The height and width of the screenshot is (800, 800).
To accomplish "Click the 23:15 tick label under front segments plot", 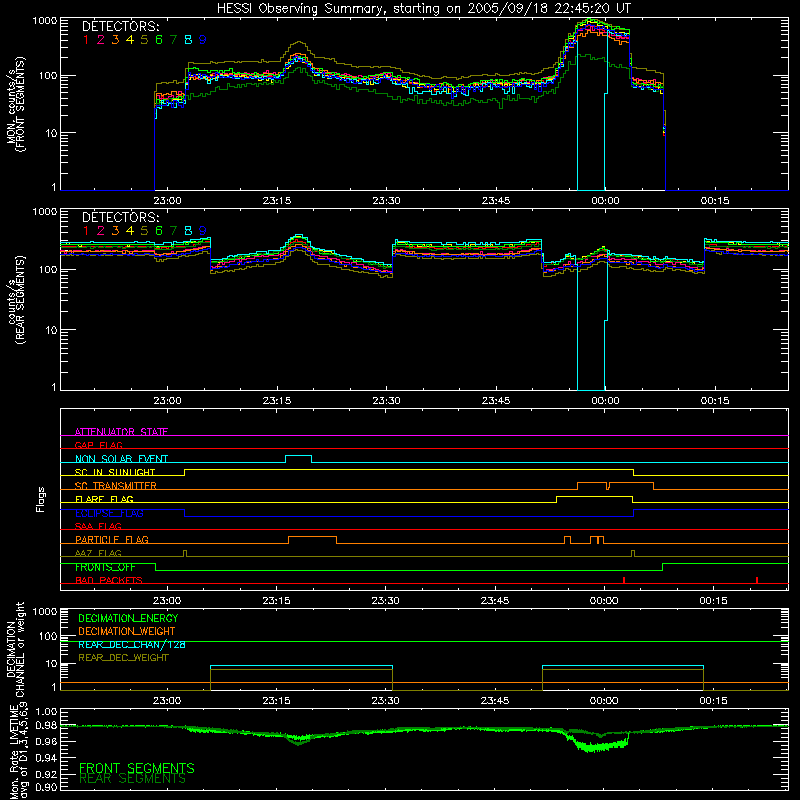I will [277, 201].
